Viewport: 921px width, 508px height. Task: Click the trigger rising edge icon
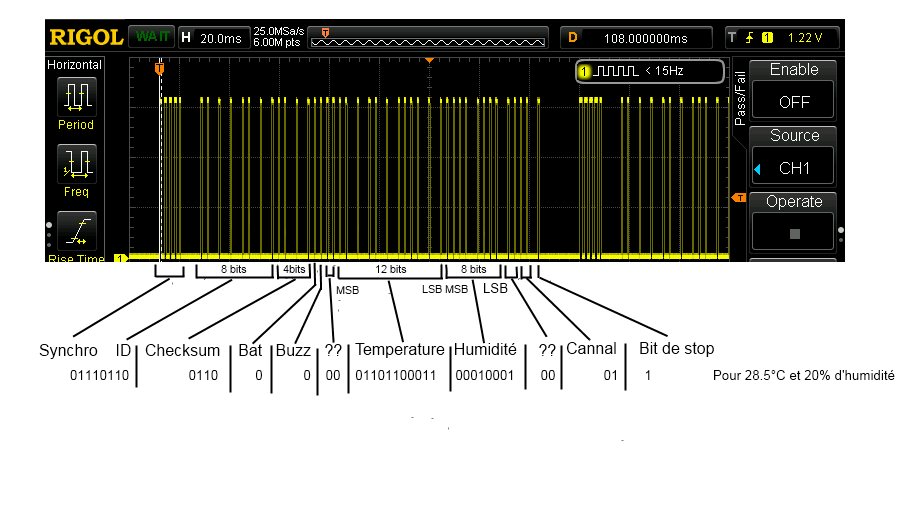coord(749,38)
